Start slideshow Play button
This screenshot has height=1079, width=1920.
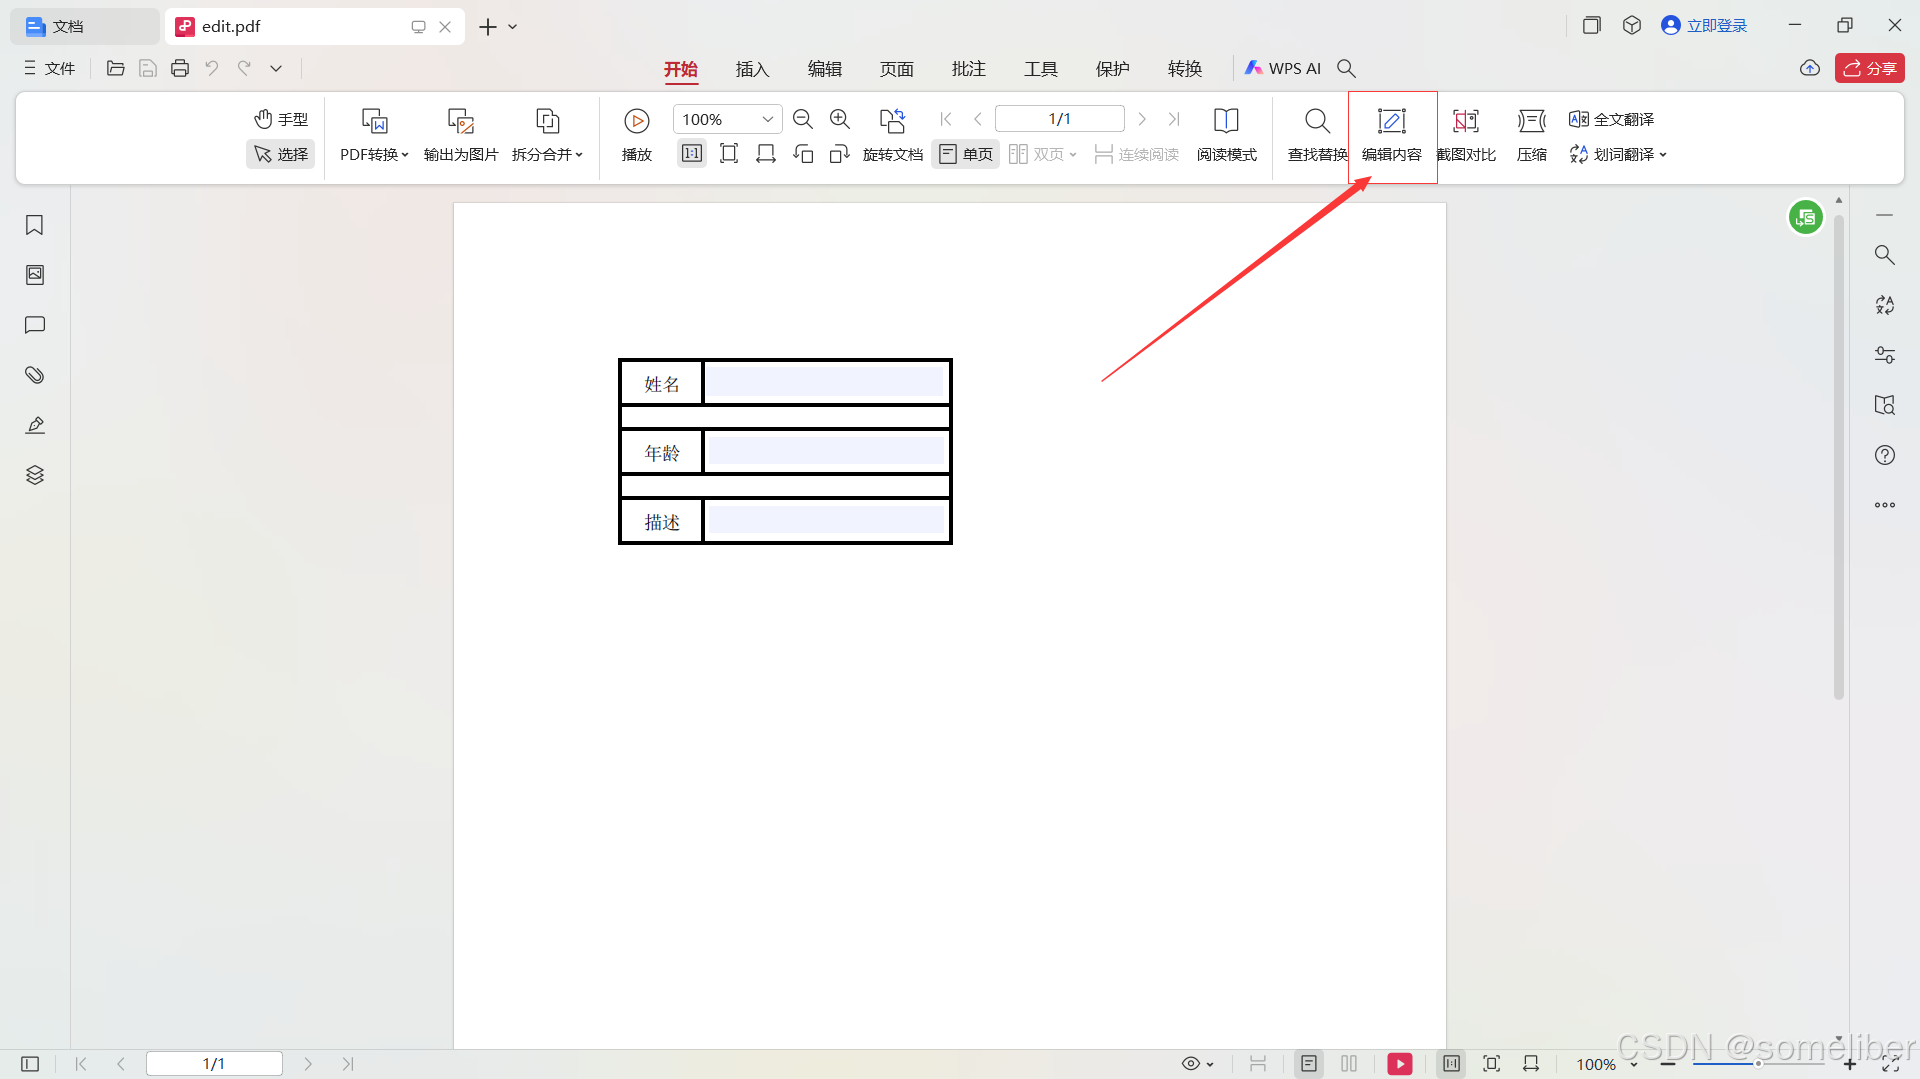(x=637, y=135)
